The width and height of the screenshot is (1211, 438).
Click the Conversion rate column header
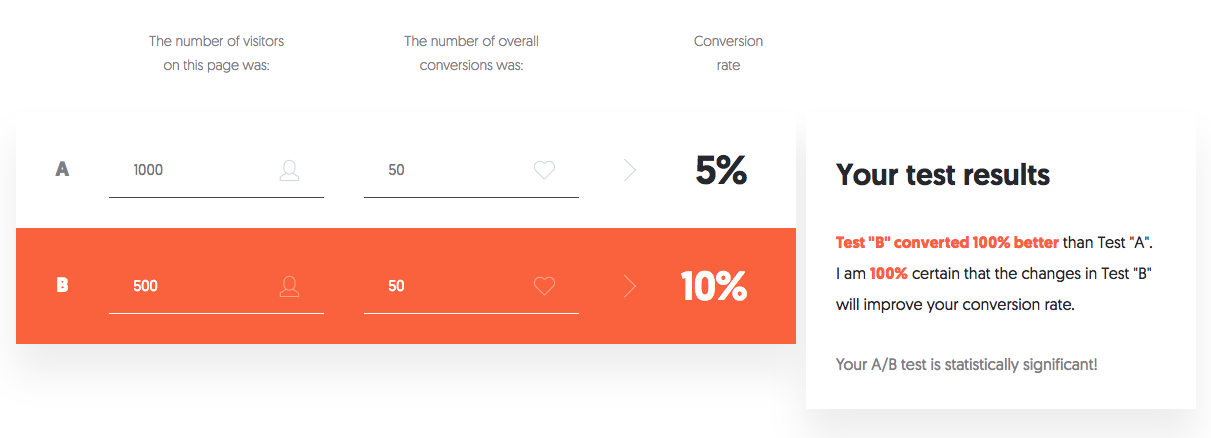point(728,54)
